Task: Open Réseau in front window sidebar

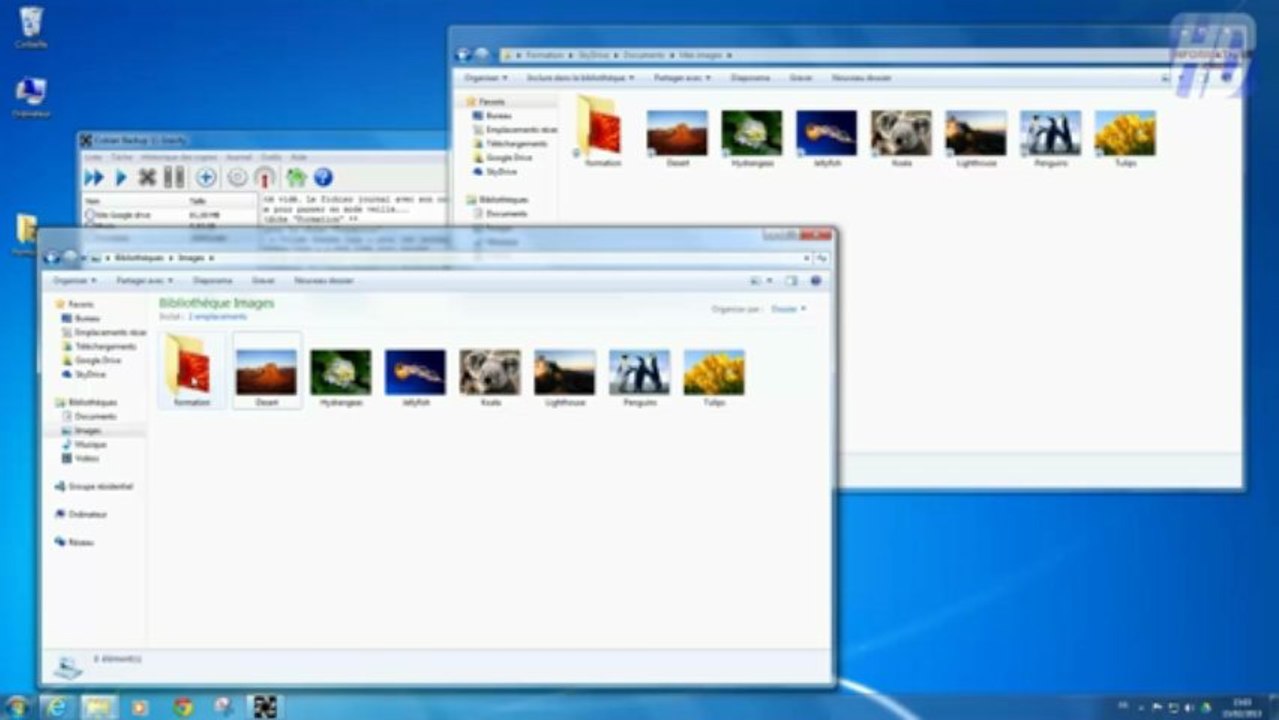Action: (74, 542)
